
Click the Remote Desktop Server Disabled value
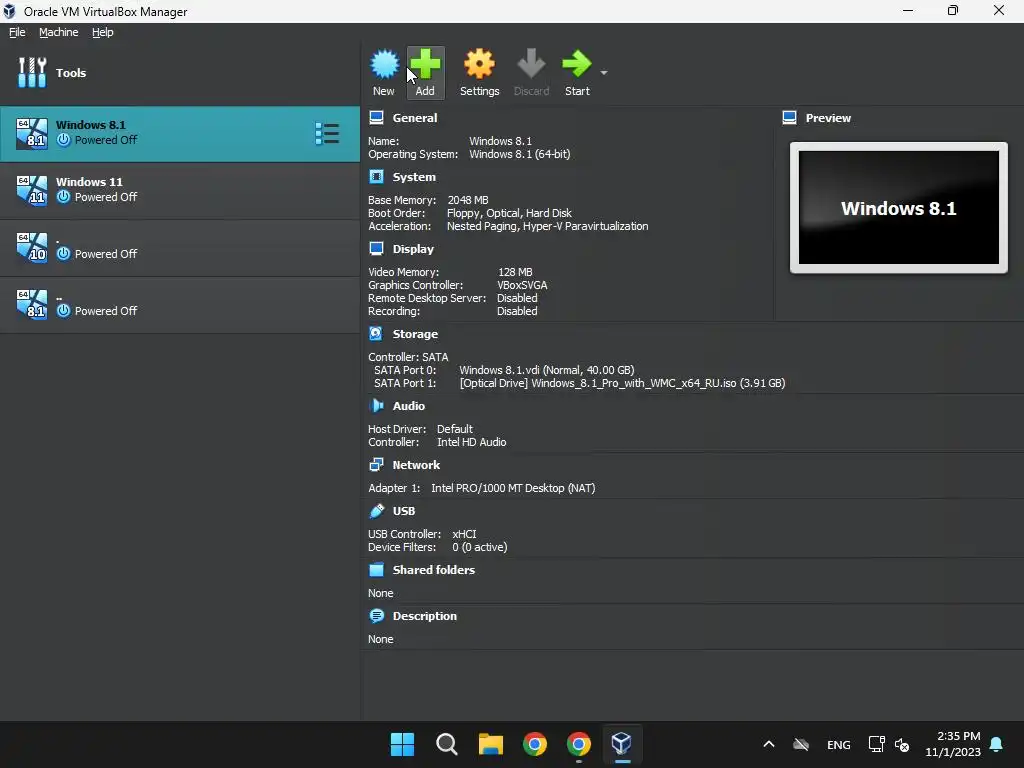click(517, 298)
